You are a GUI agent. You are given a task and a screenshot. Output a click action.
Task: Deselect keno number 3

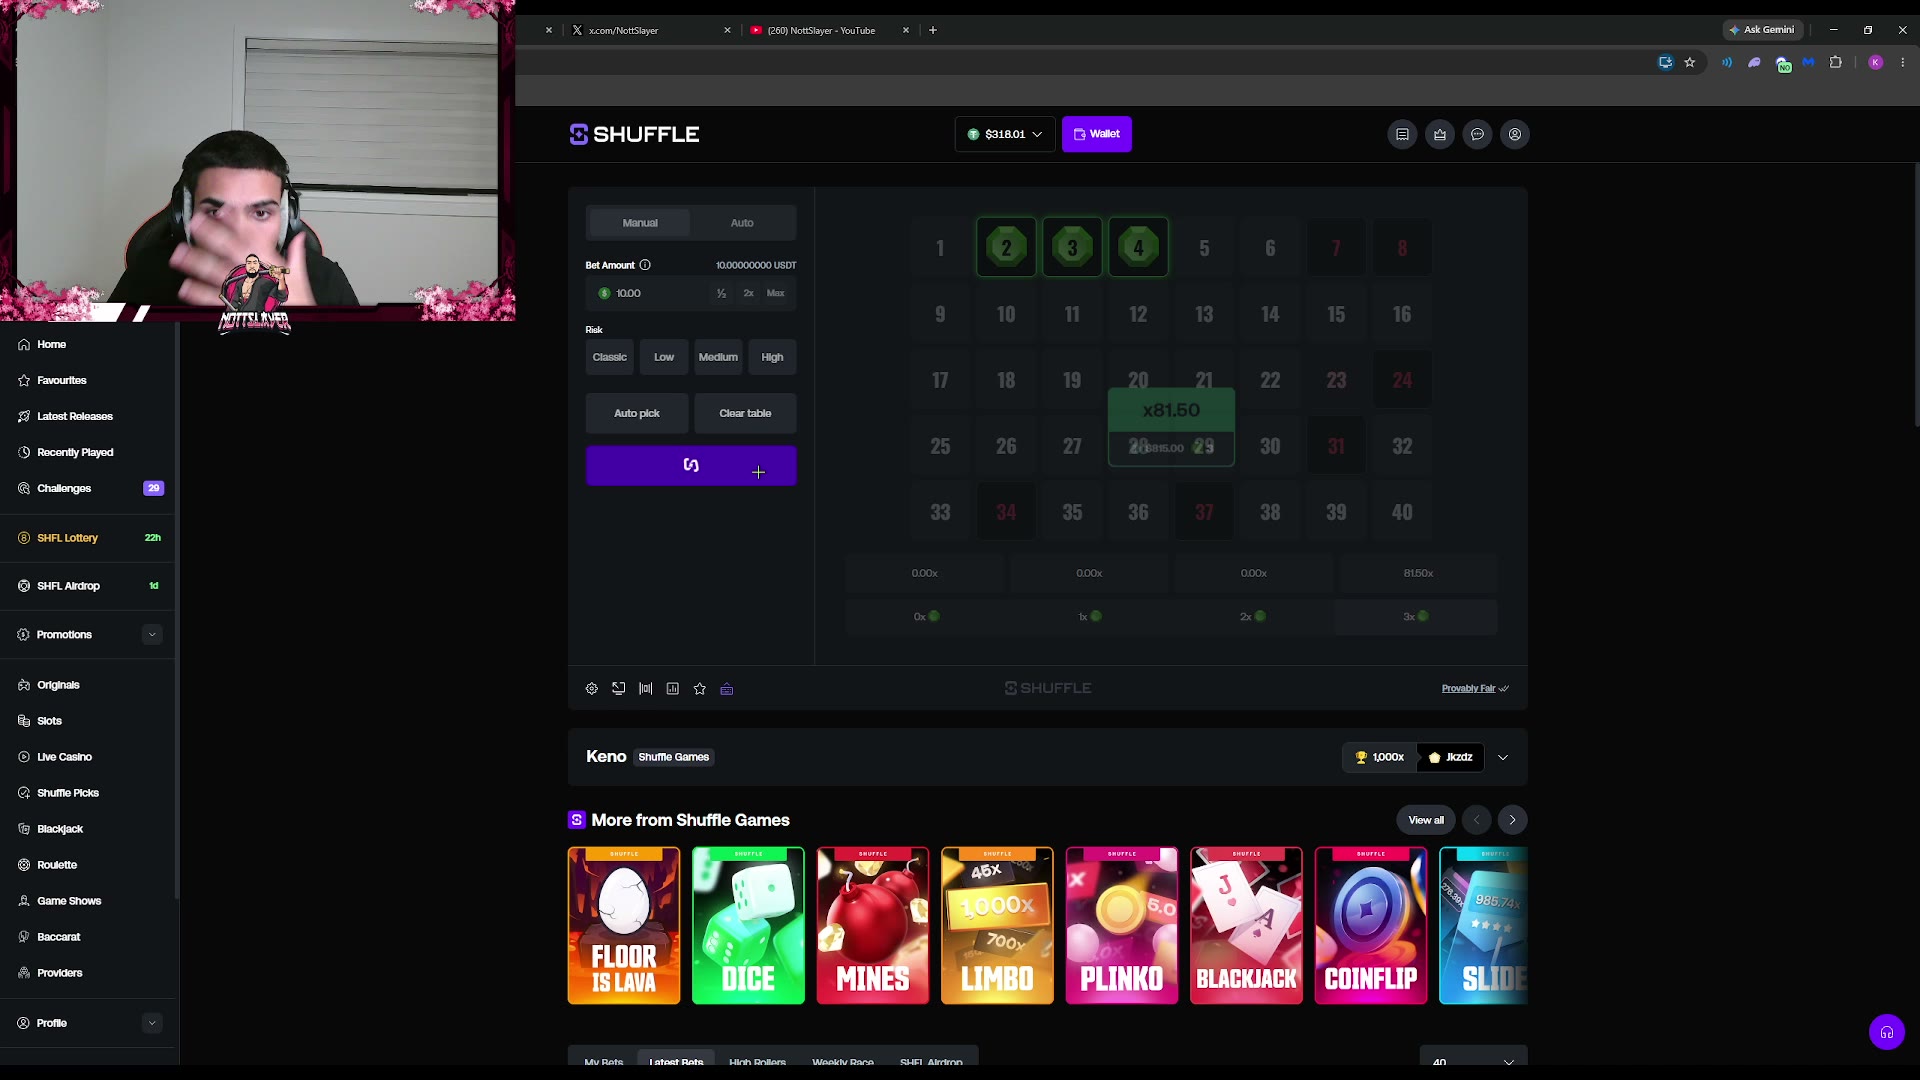click(1072, 247)
